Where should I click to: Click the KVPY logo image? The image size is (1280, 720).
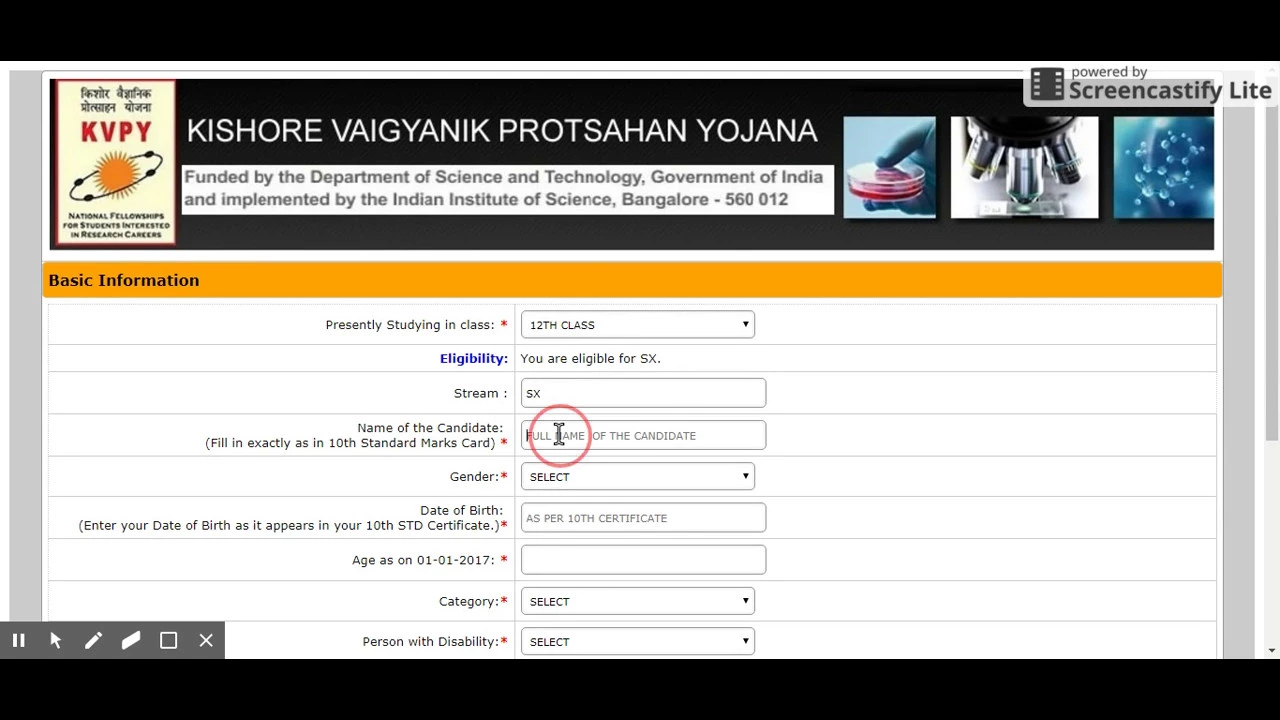tap(115, 163)
